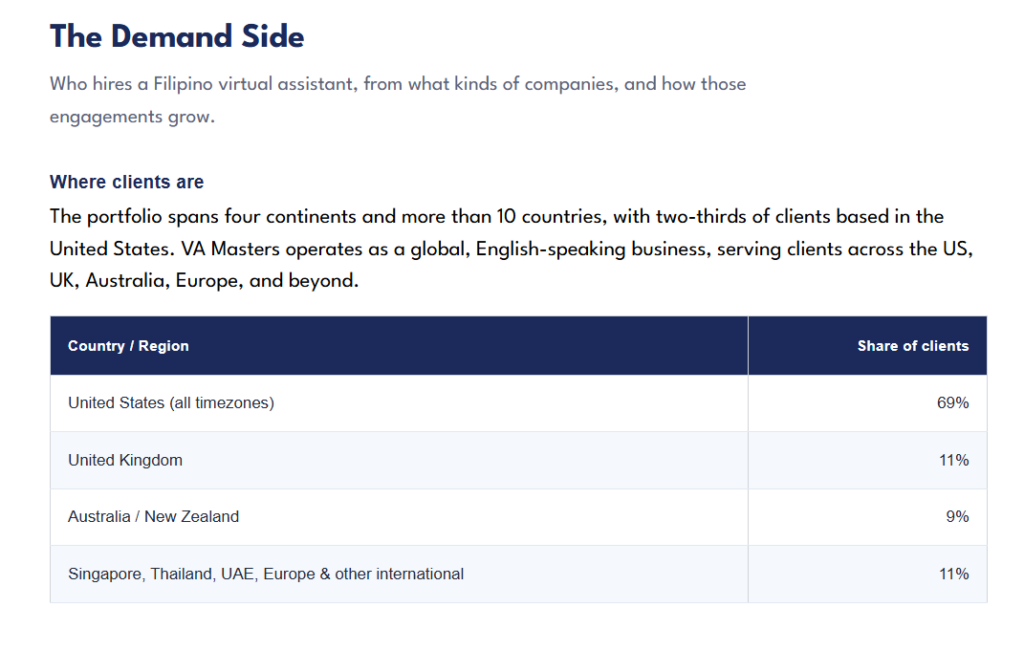Click the word timezones in first row
The width and height of the screenshot is (1024, 651).
tap(232, 403)
